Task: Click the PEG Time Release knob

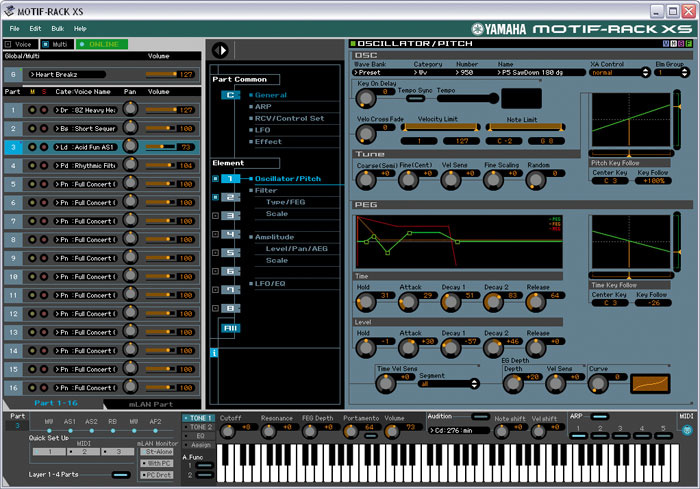Action: pos(535,302)
